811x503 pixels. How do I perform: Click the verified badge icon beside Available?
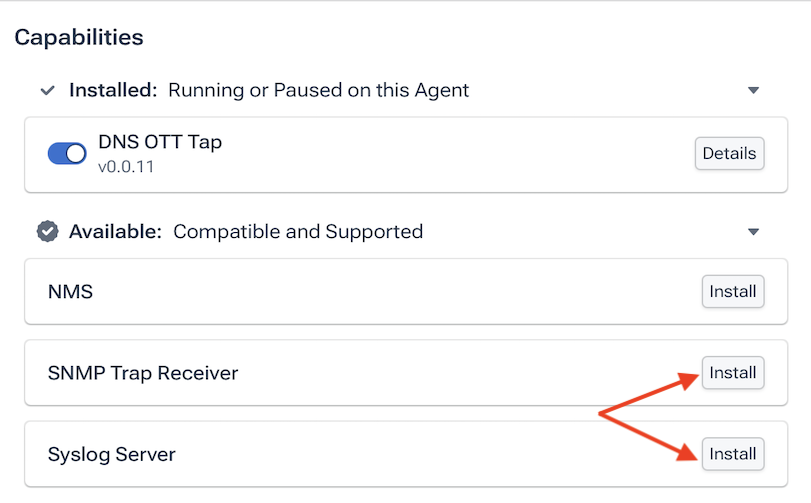click(x=48, y=232)
